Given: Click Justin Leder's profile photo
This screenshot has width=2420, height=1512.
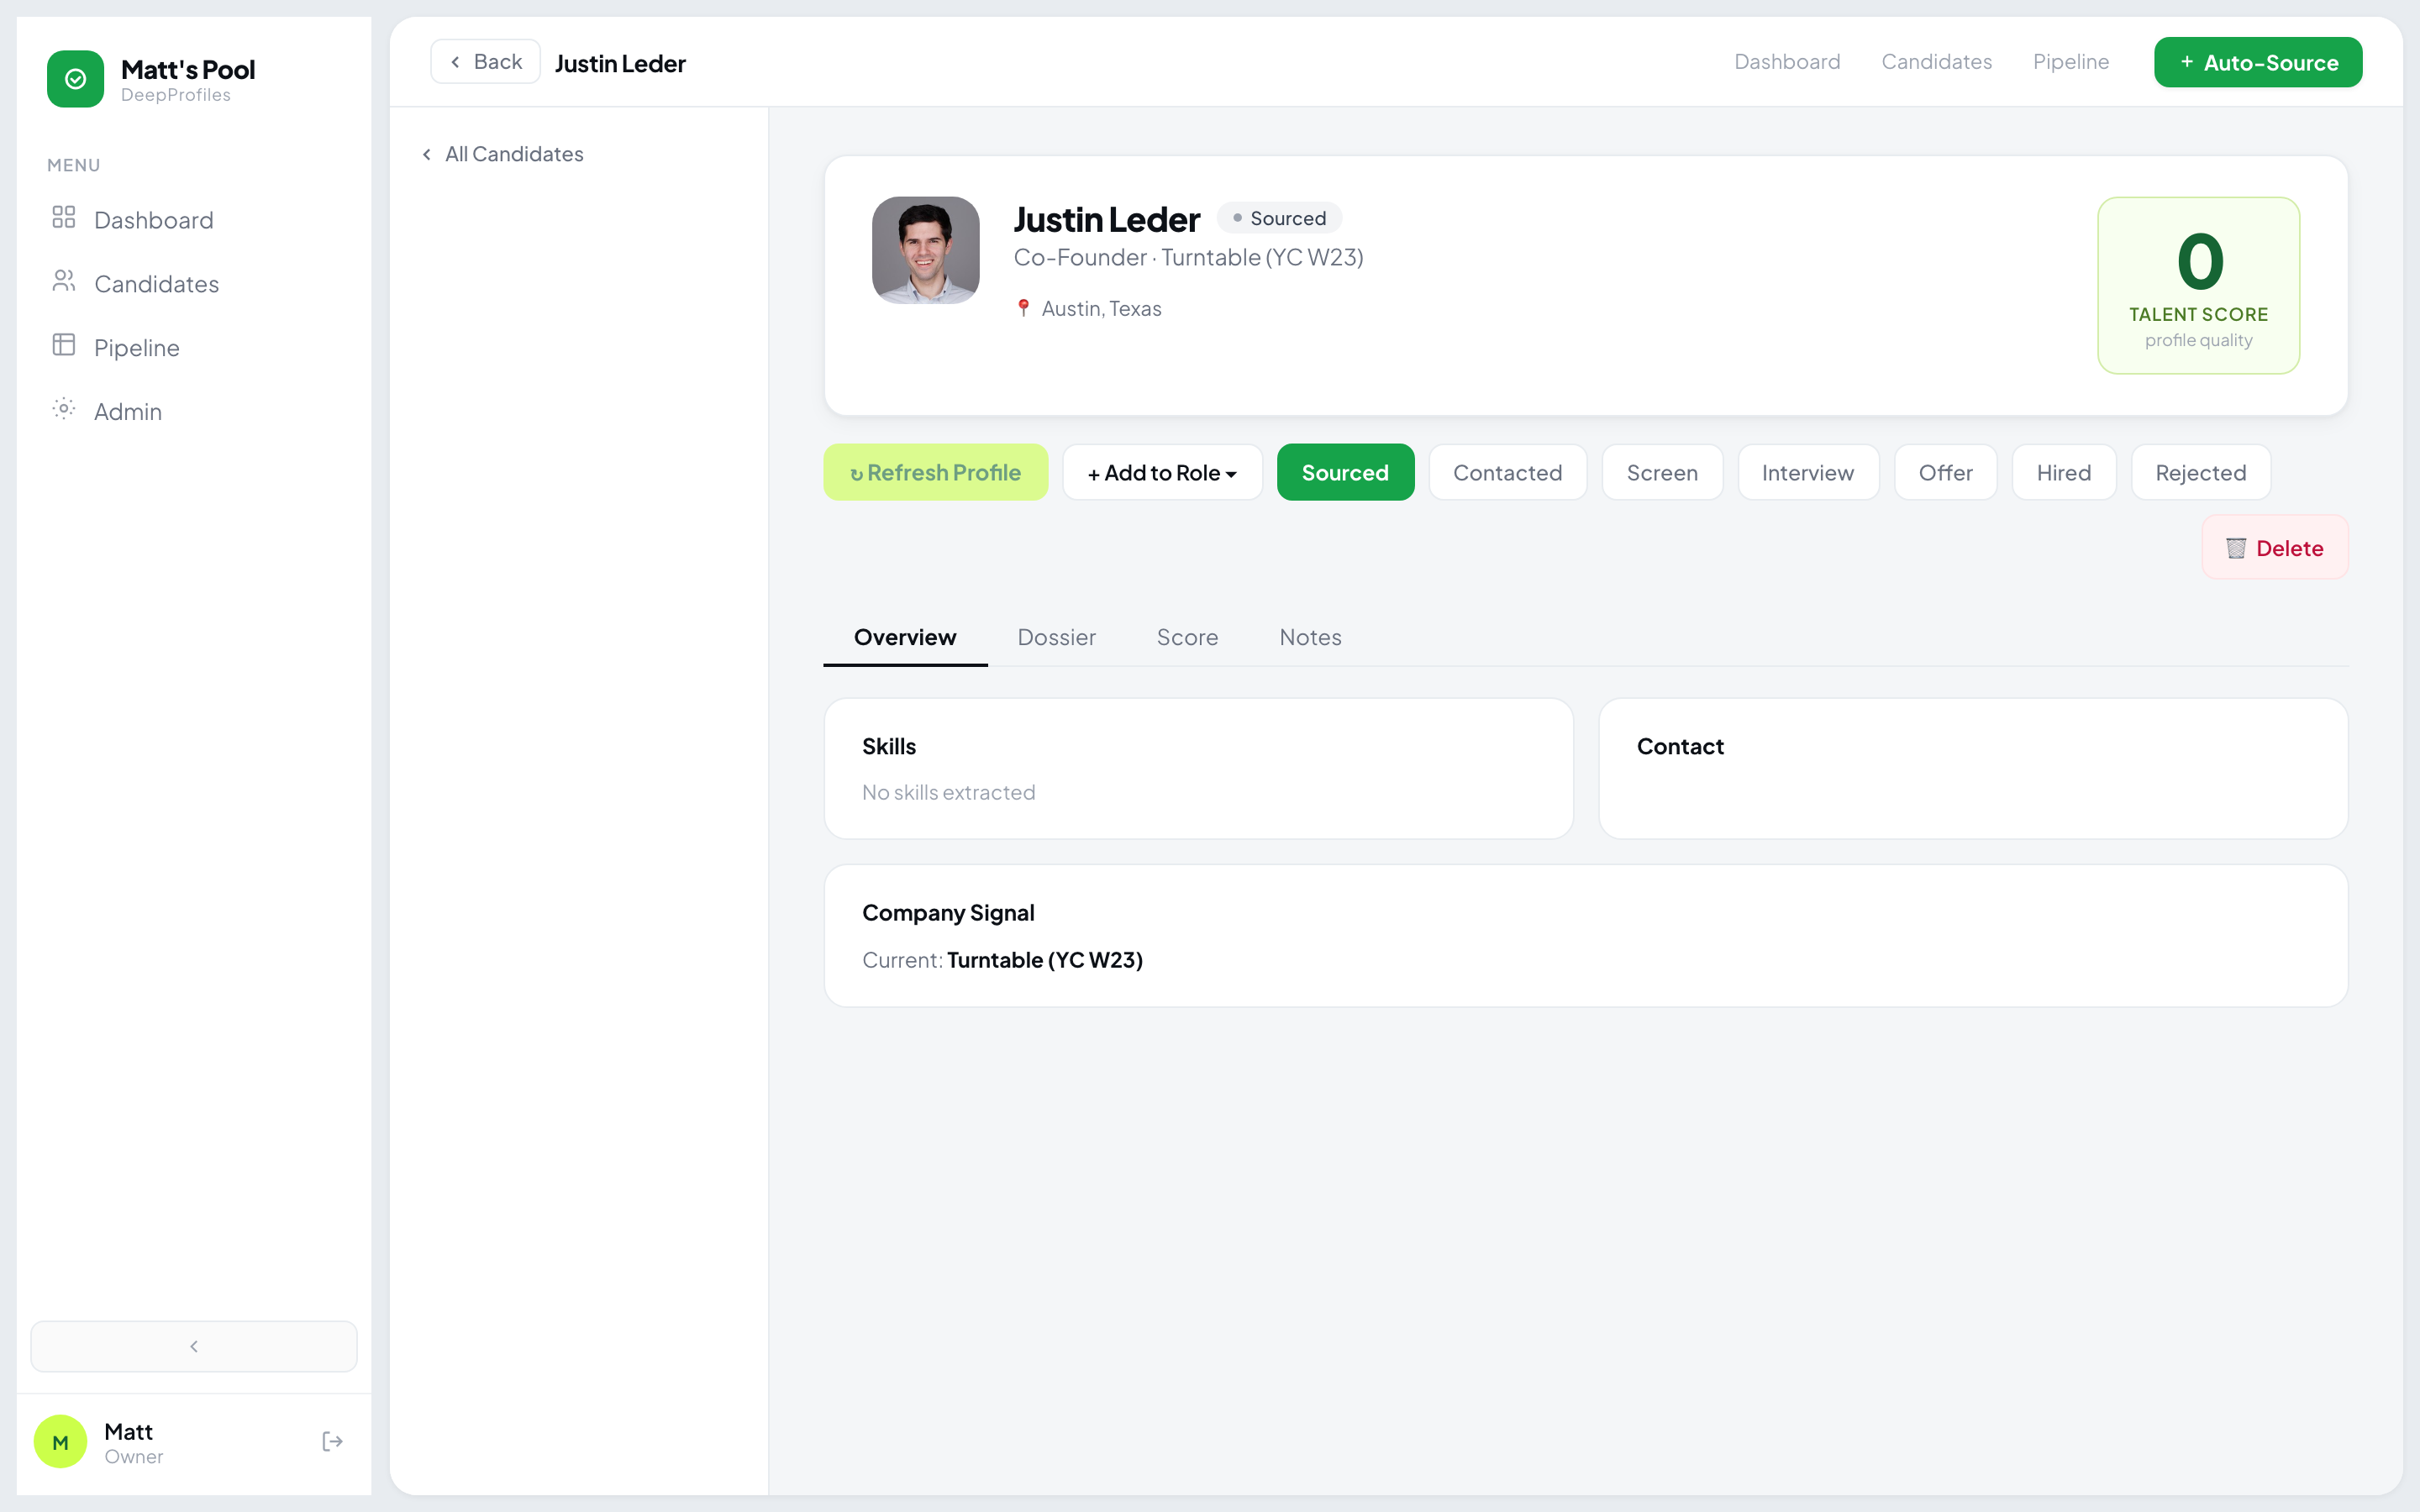Looking at the screenshot, I should [x=925, y=250].
